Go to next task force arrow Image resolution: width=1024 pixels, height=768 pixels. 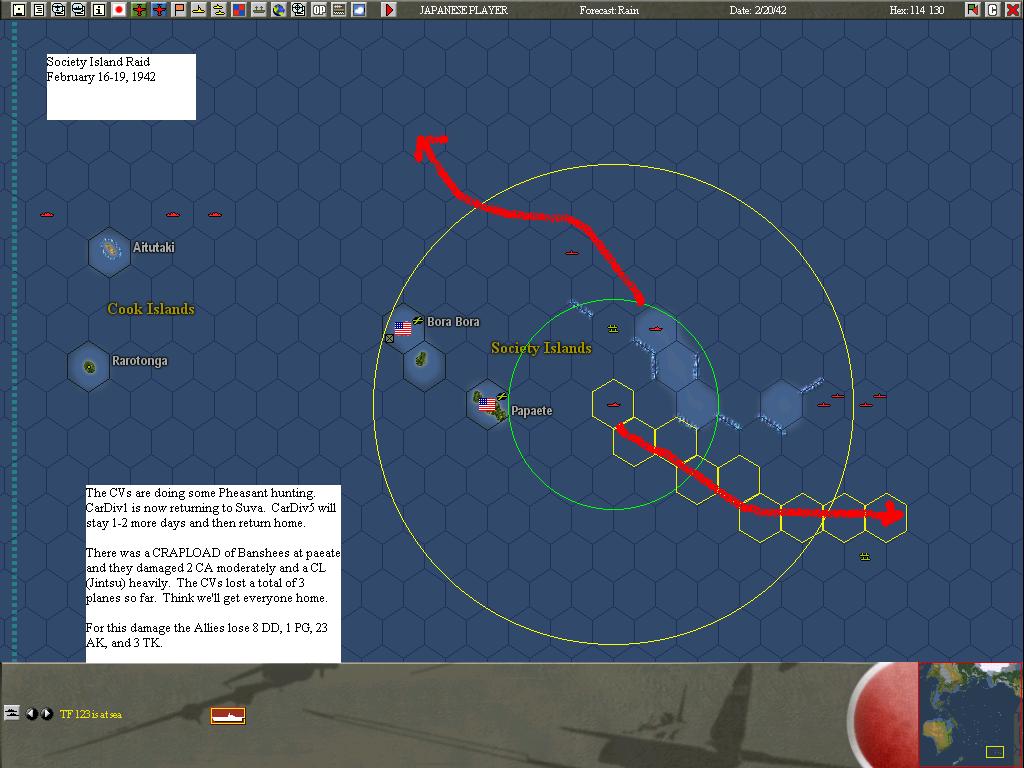tap(47, 714)
